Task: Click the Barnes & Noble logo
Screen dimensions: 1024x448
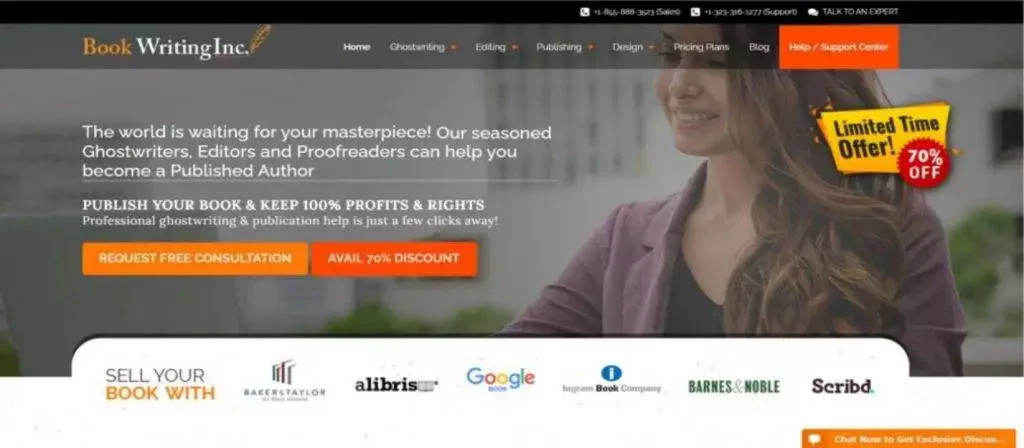Action: [734, 387]
